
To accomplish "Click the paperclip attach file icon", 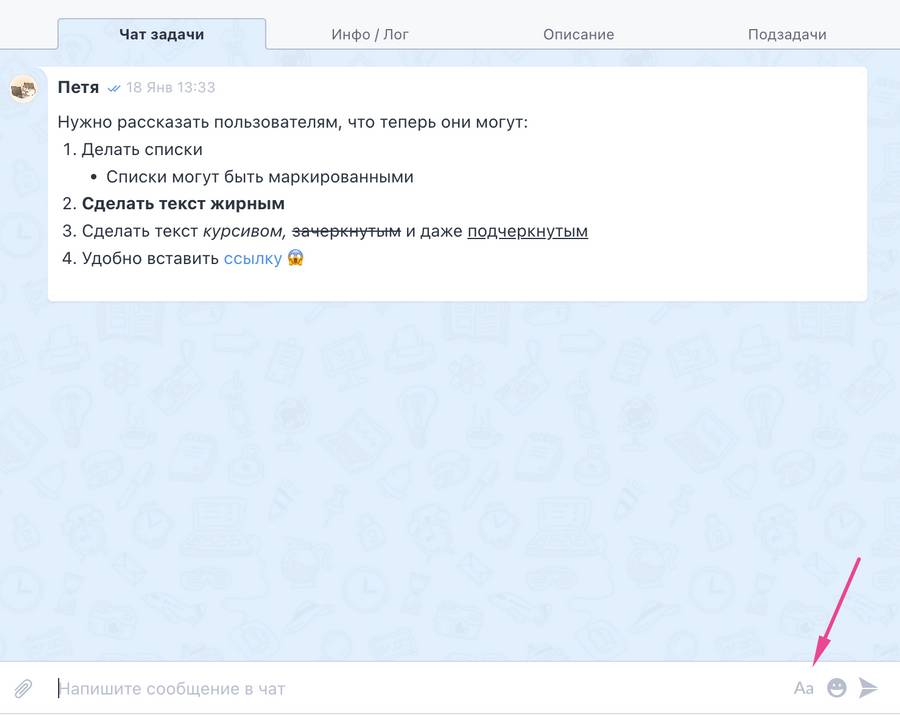I will click(x=23, y=689).
